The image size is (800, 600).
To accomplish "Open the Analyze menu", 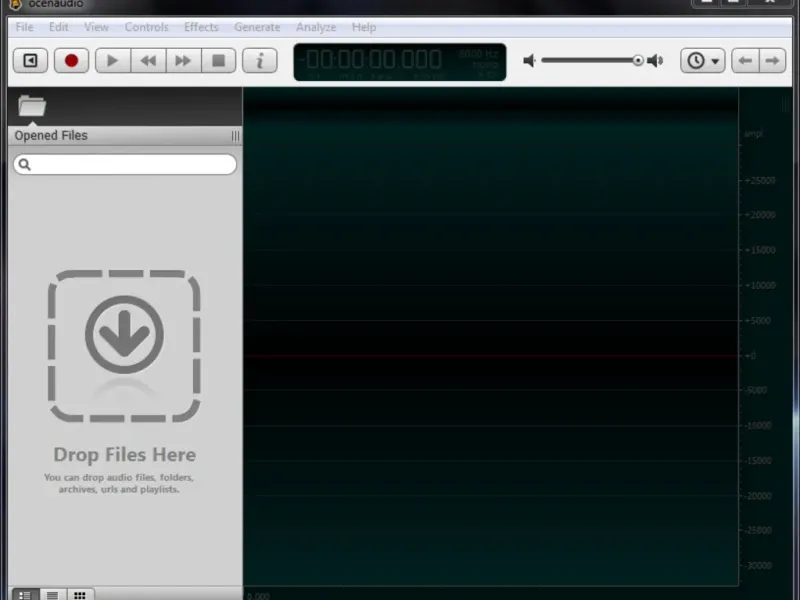I will 316,27.
